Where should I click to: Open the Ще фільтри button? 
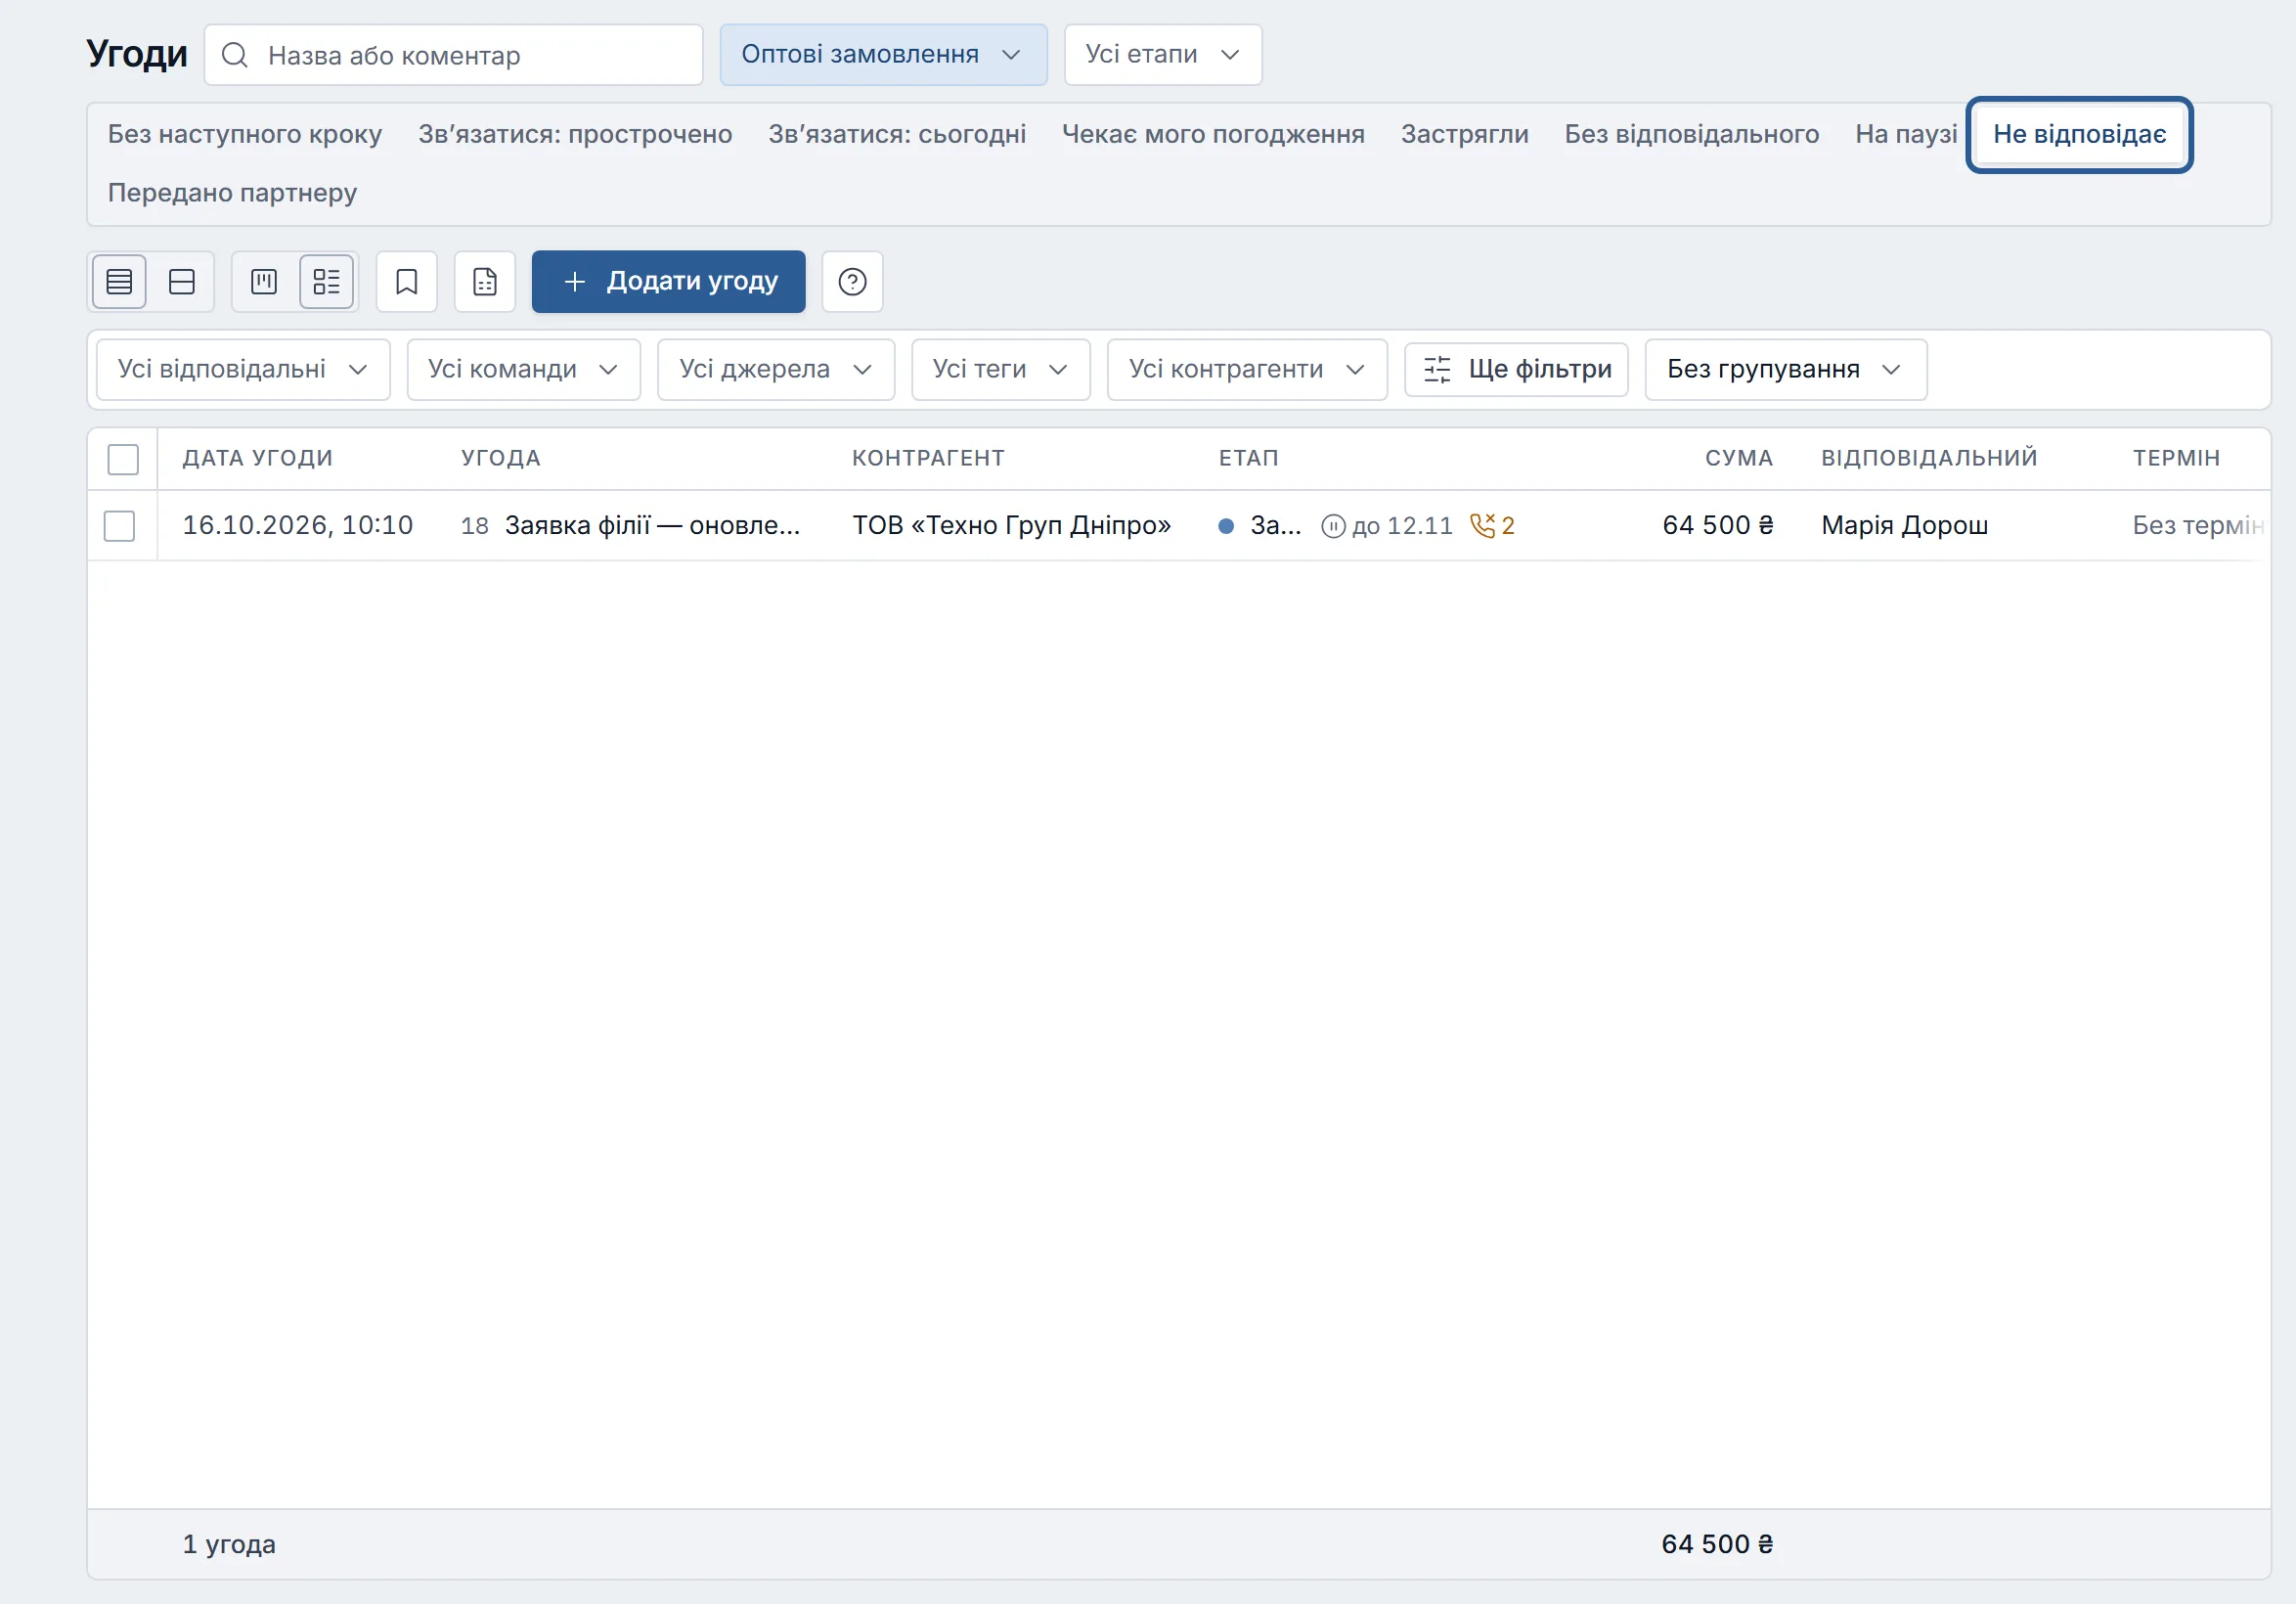[x=1516, y=370]
